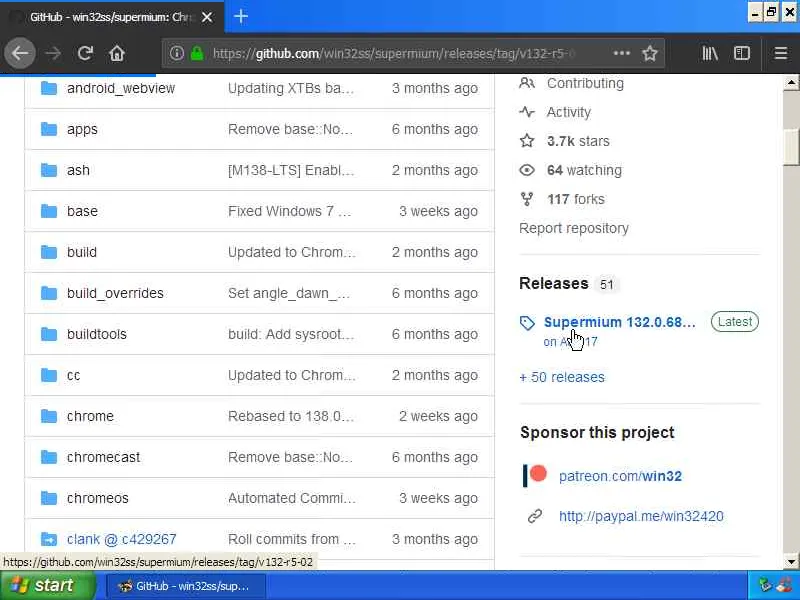Open the Activity link
The image size is (800, 600).
coord(568,112)
